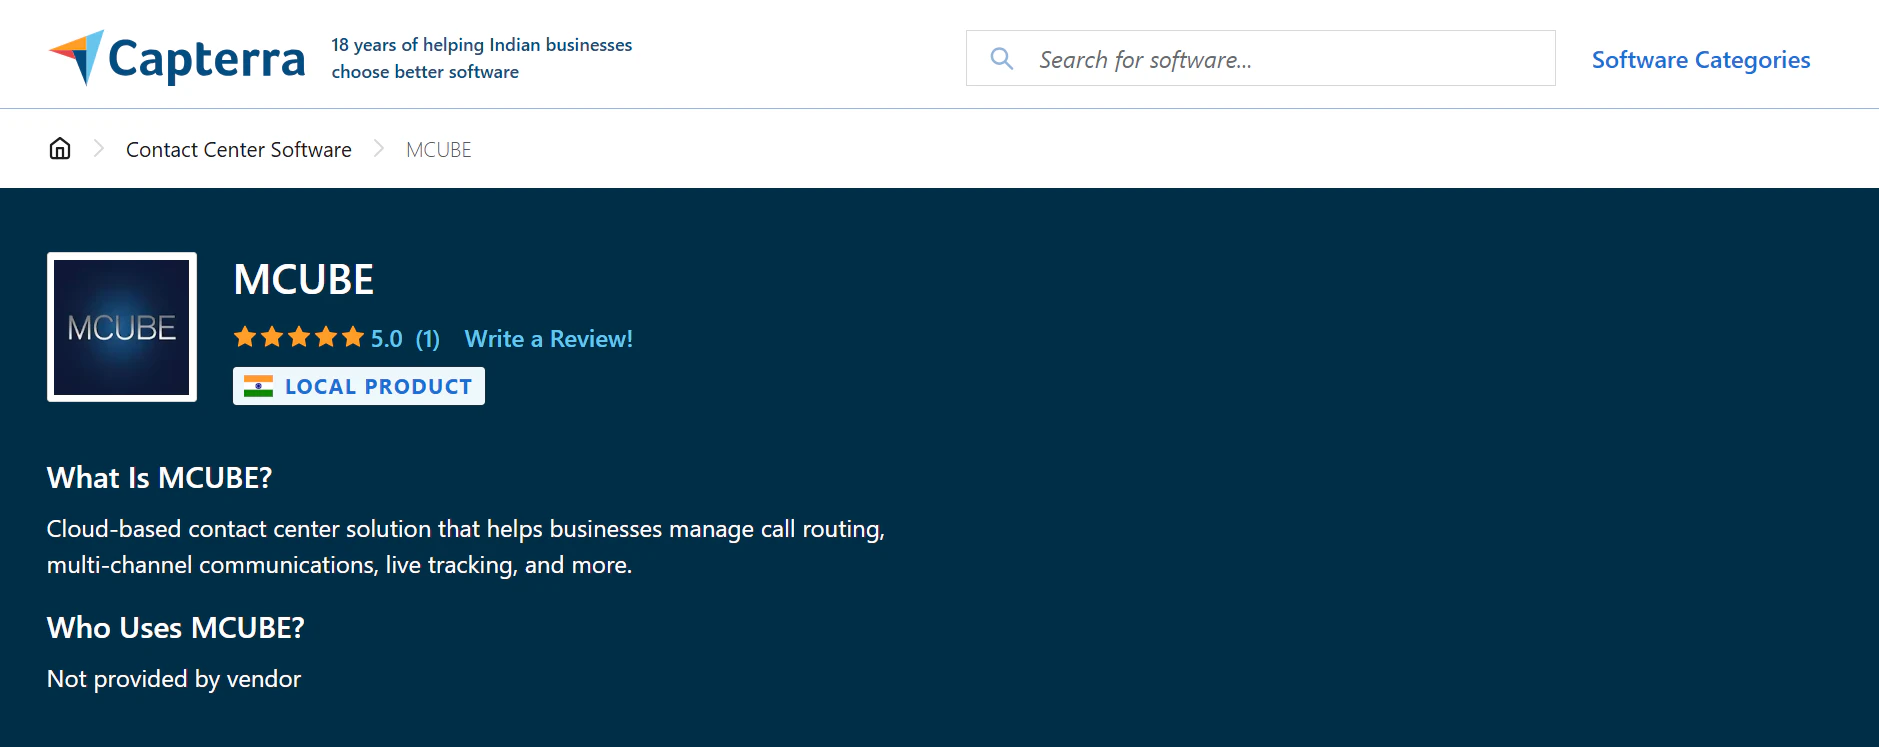Screen dimensions: 1879x747
Task: Click the 5.0 rating score
Action: tap(386, 339)
